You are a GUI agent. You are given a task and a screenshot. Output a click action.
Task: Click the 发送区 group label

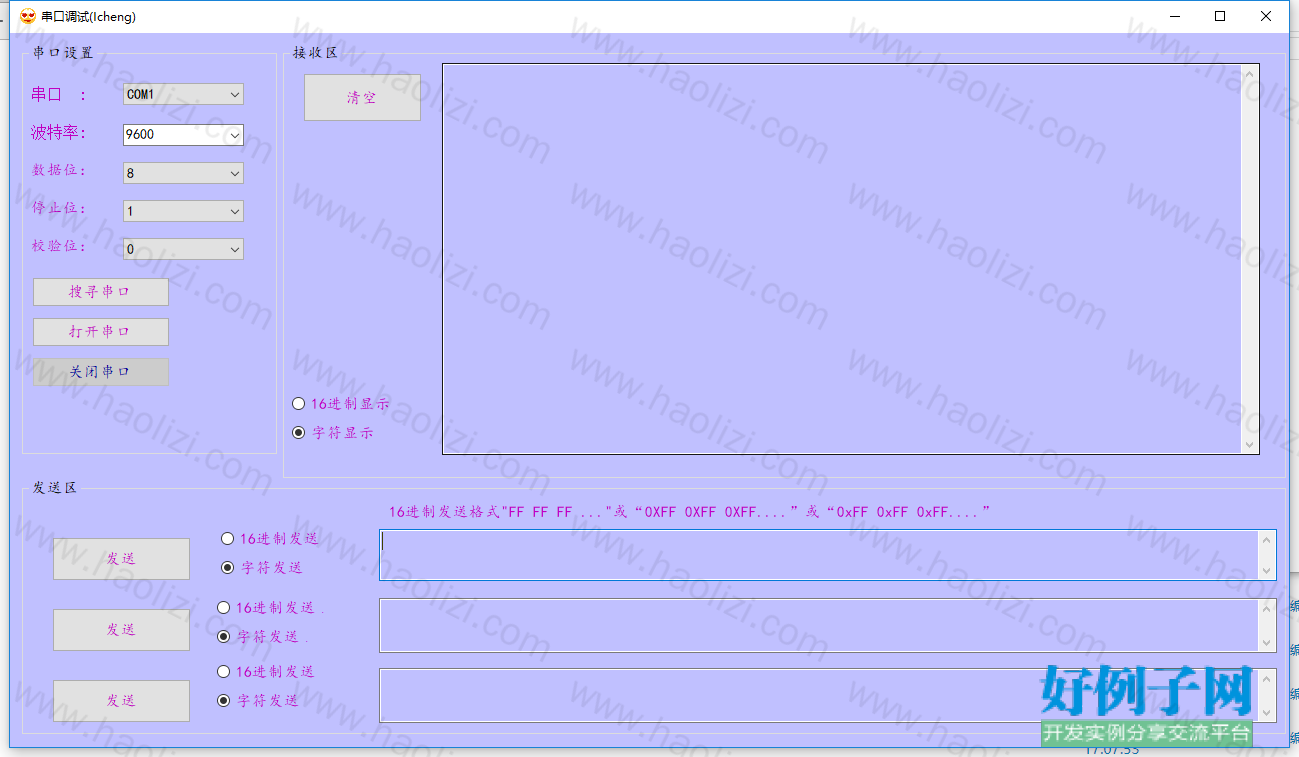[55, 488]
